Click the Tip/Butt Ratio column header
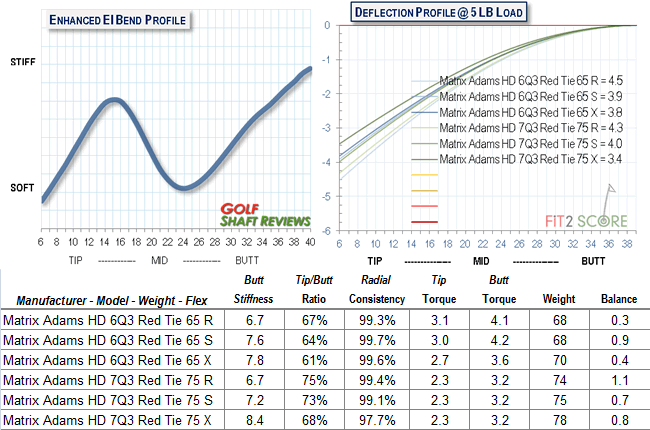The image size is (650, 430). tap(314, 289)
